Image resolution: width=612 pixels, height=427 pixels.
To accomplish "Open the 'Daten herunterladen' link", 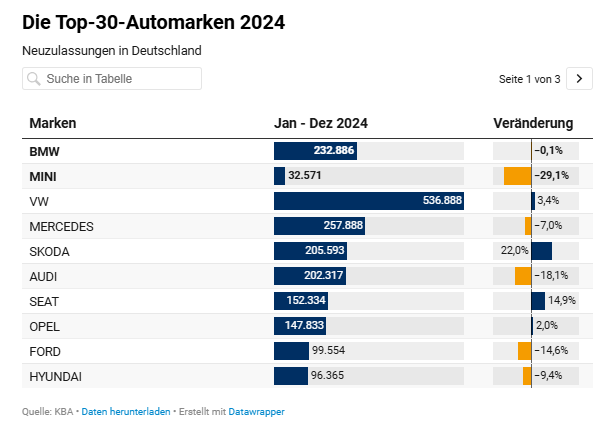I will point(126,412).
